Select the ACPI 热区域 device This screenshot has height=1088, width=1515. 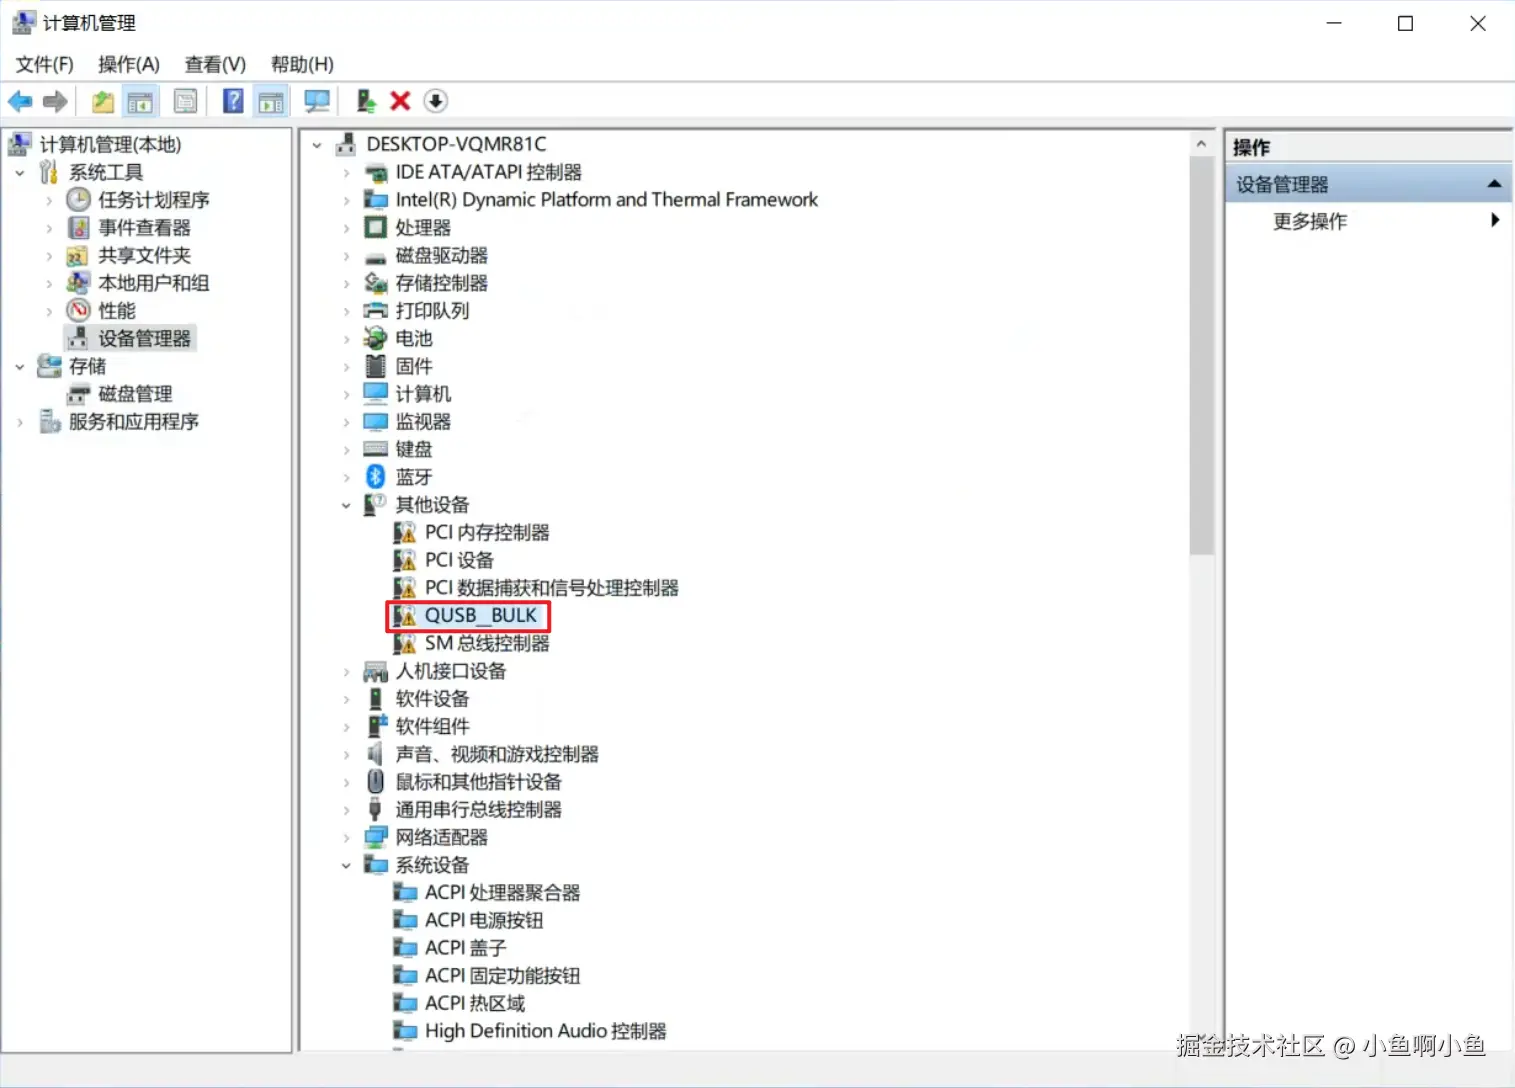pos(475,1003)
